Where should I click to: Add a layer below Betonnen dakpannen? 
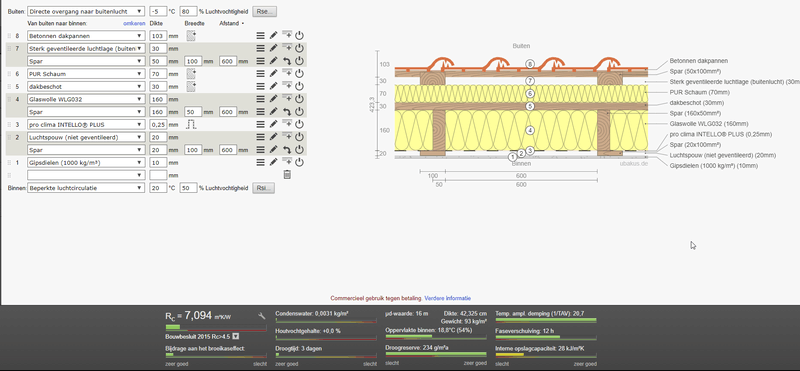287,35
